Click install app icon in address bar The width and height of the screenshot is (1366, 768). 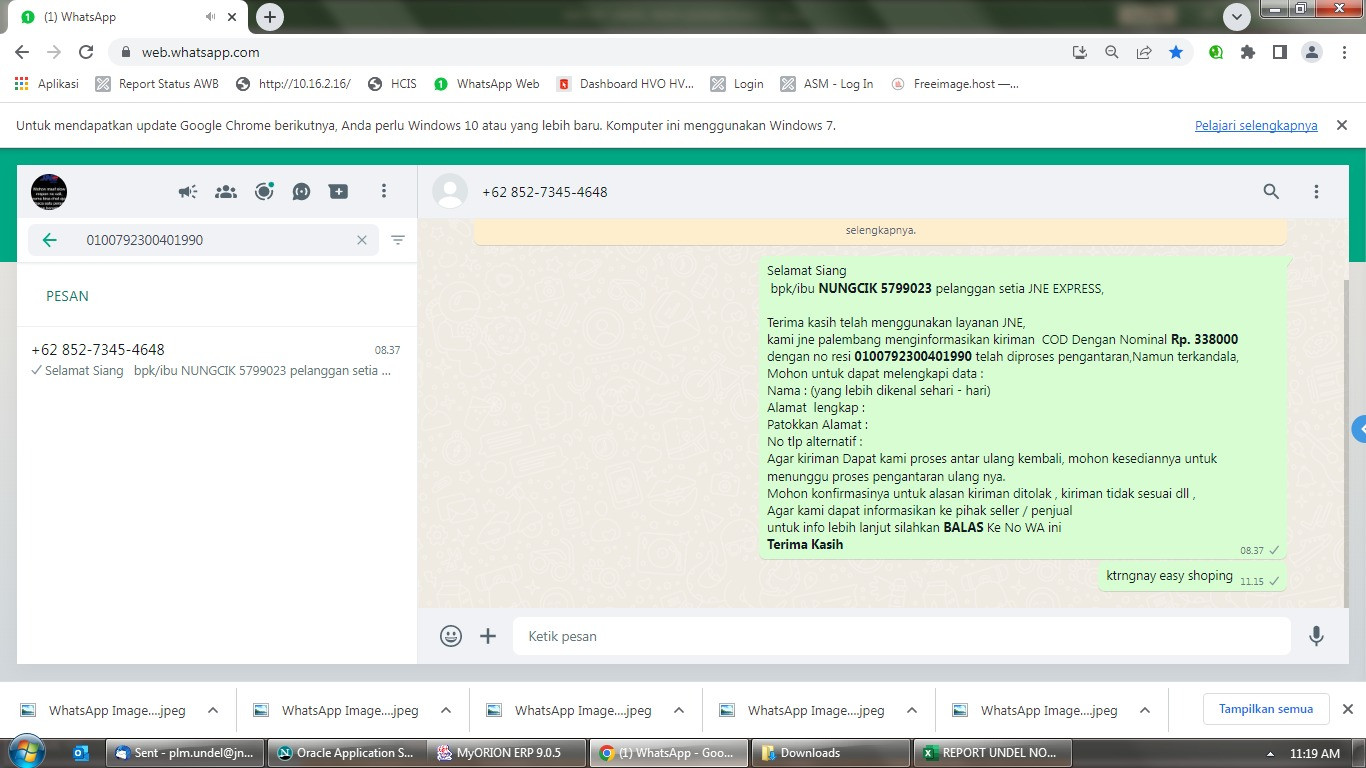1080,52
